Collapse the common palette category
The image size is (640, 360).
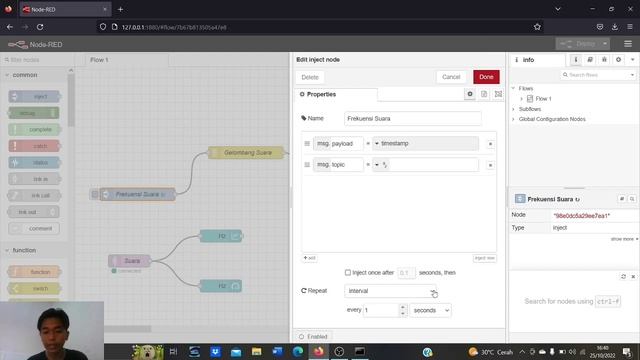(24, 75)
